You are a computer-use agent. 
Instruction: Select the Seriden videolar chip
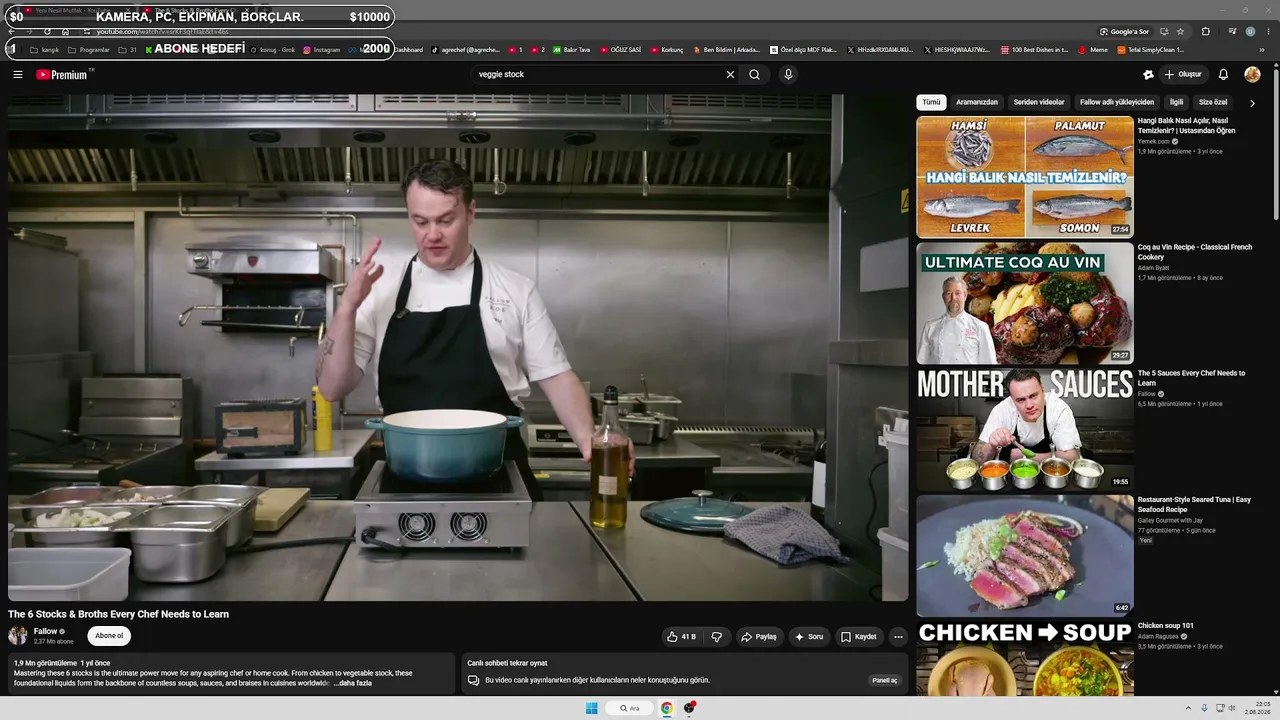1039,102
